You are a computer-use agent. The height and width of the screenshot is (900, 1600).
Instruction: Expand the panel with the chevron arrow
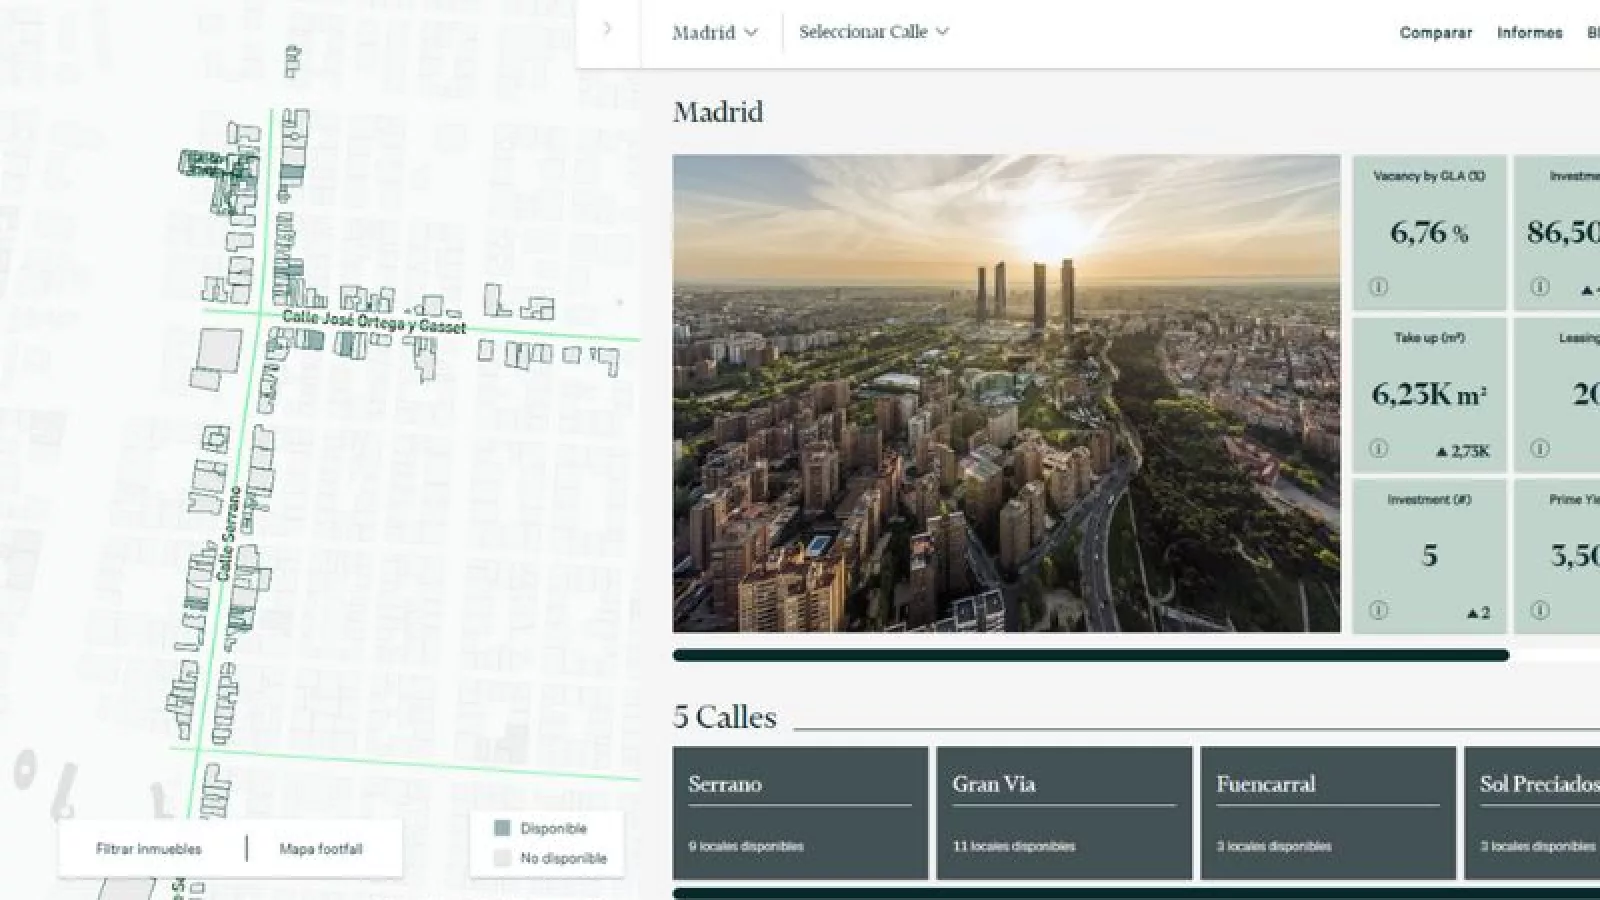click(607, 29)
